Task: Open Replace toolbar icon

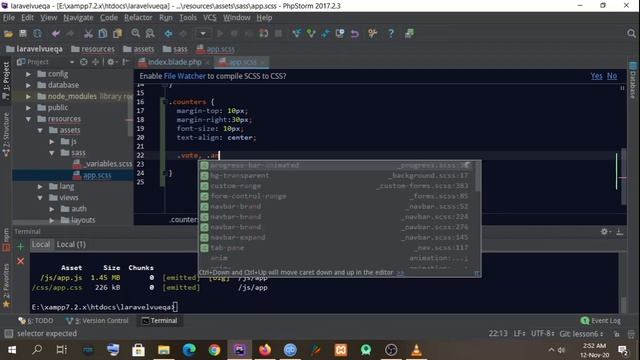Action: click(x=150, y=33)
